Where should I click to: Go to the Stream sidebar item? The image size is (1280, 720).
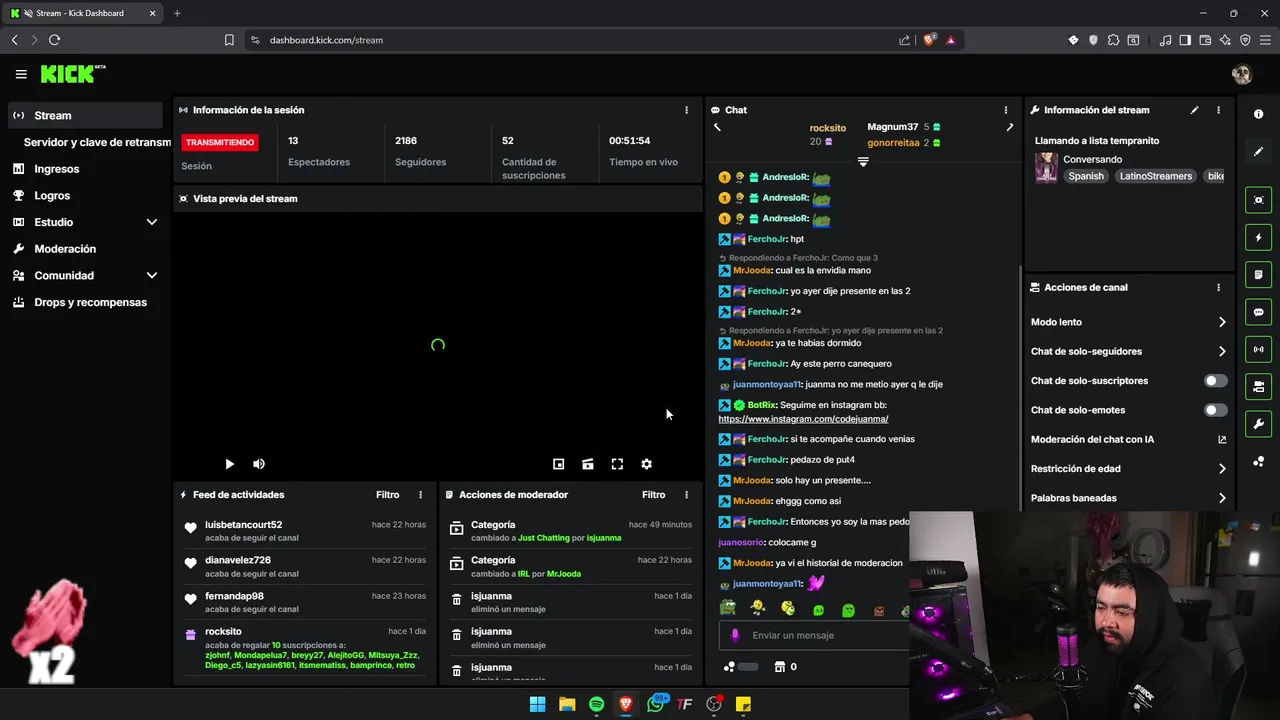85,115
